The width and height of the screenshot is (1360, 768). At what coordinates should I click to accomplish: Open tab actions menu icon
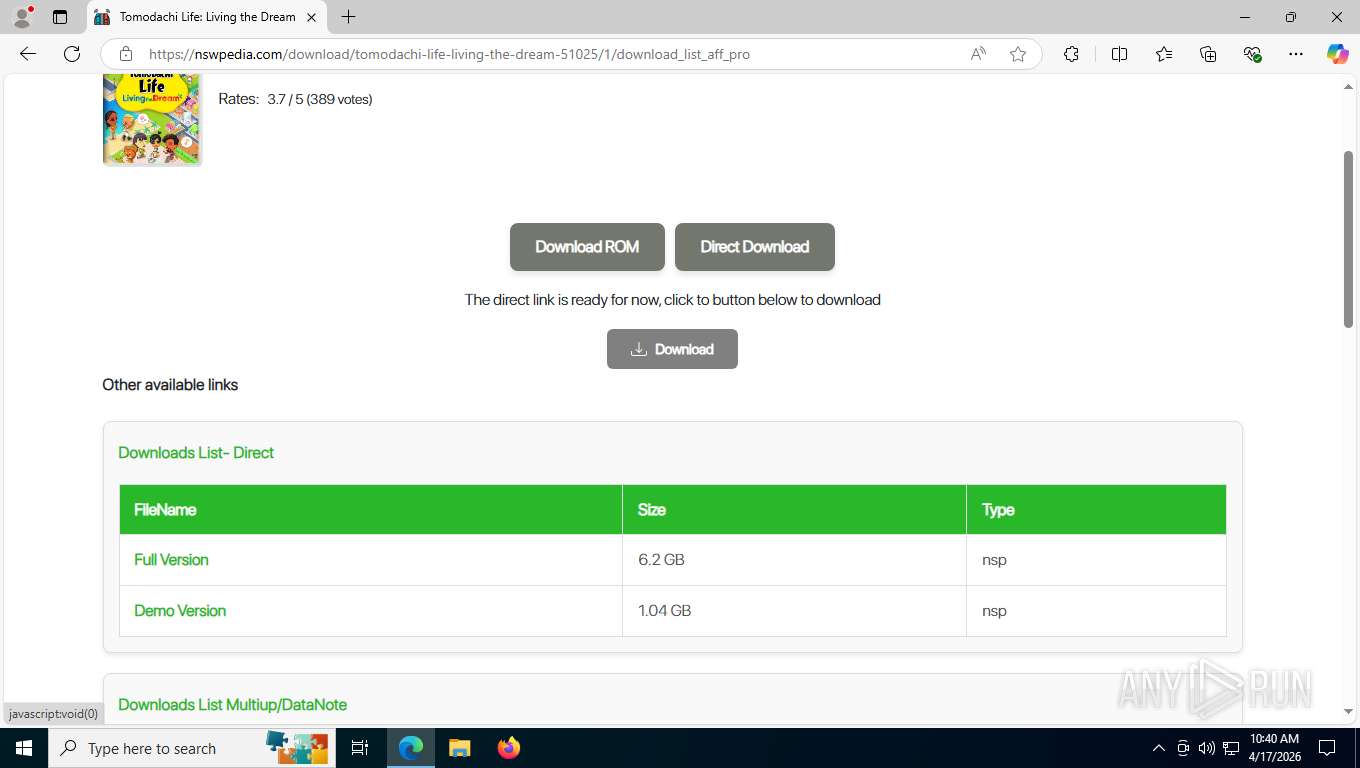click(x=60, y=17)
